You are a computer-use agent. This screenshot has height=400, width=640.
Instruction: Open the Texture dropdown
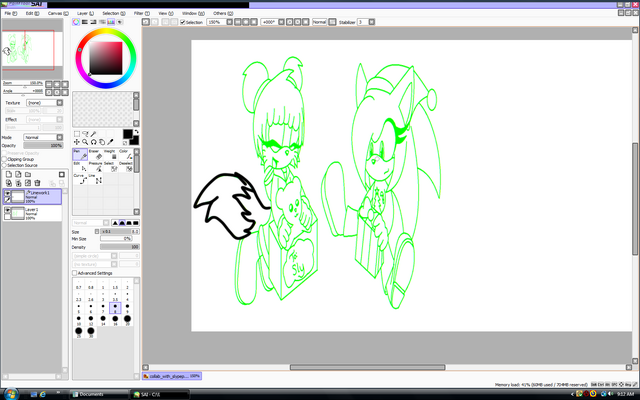[x=45, y=103]
